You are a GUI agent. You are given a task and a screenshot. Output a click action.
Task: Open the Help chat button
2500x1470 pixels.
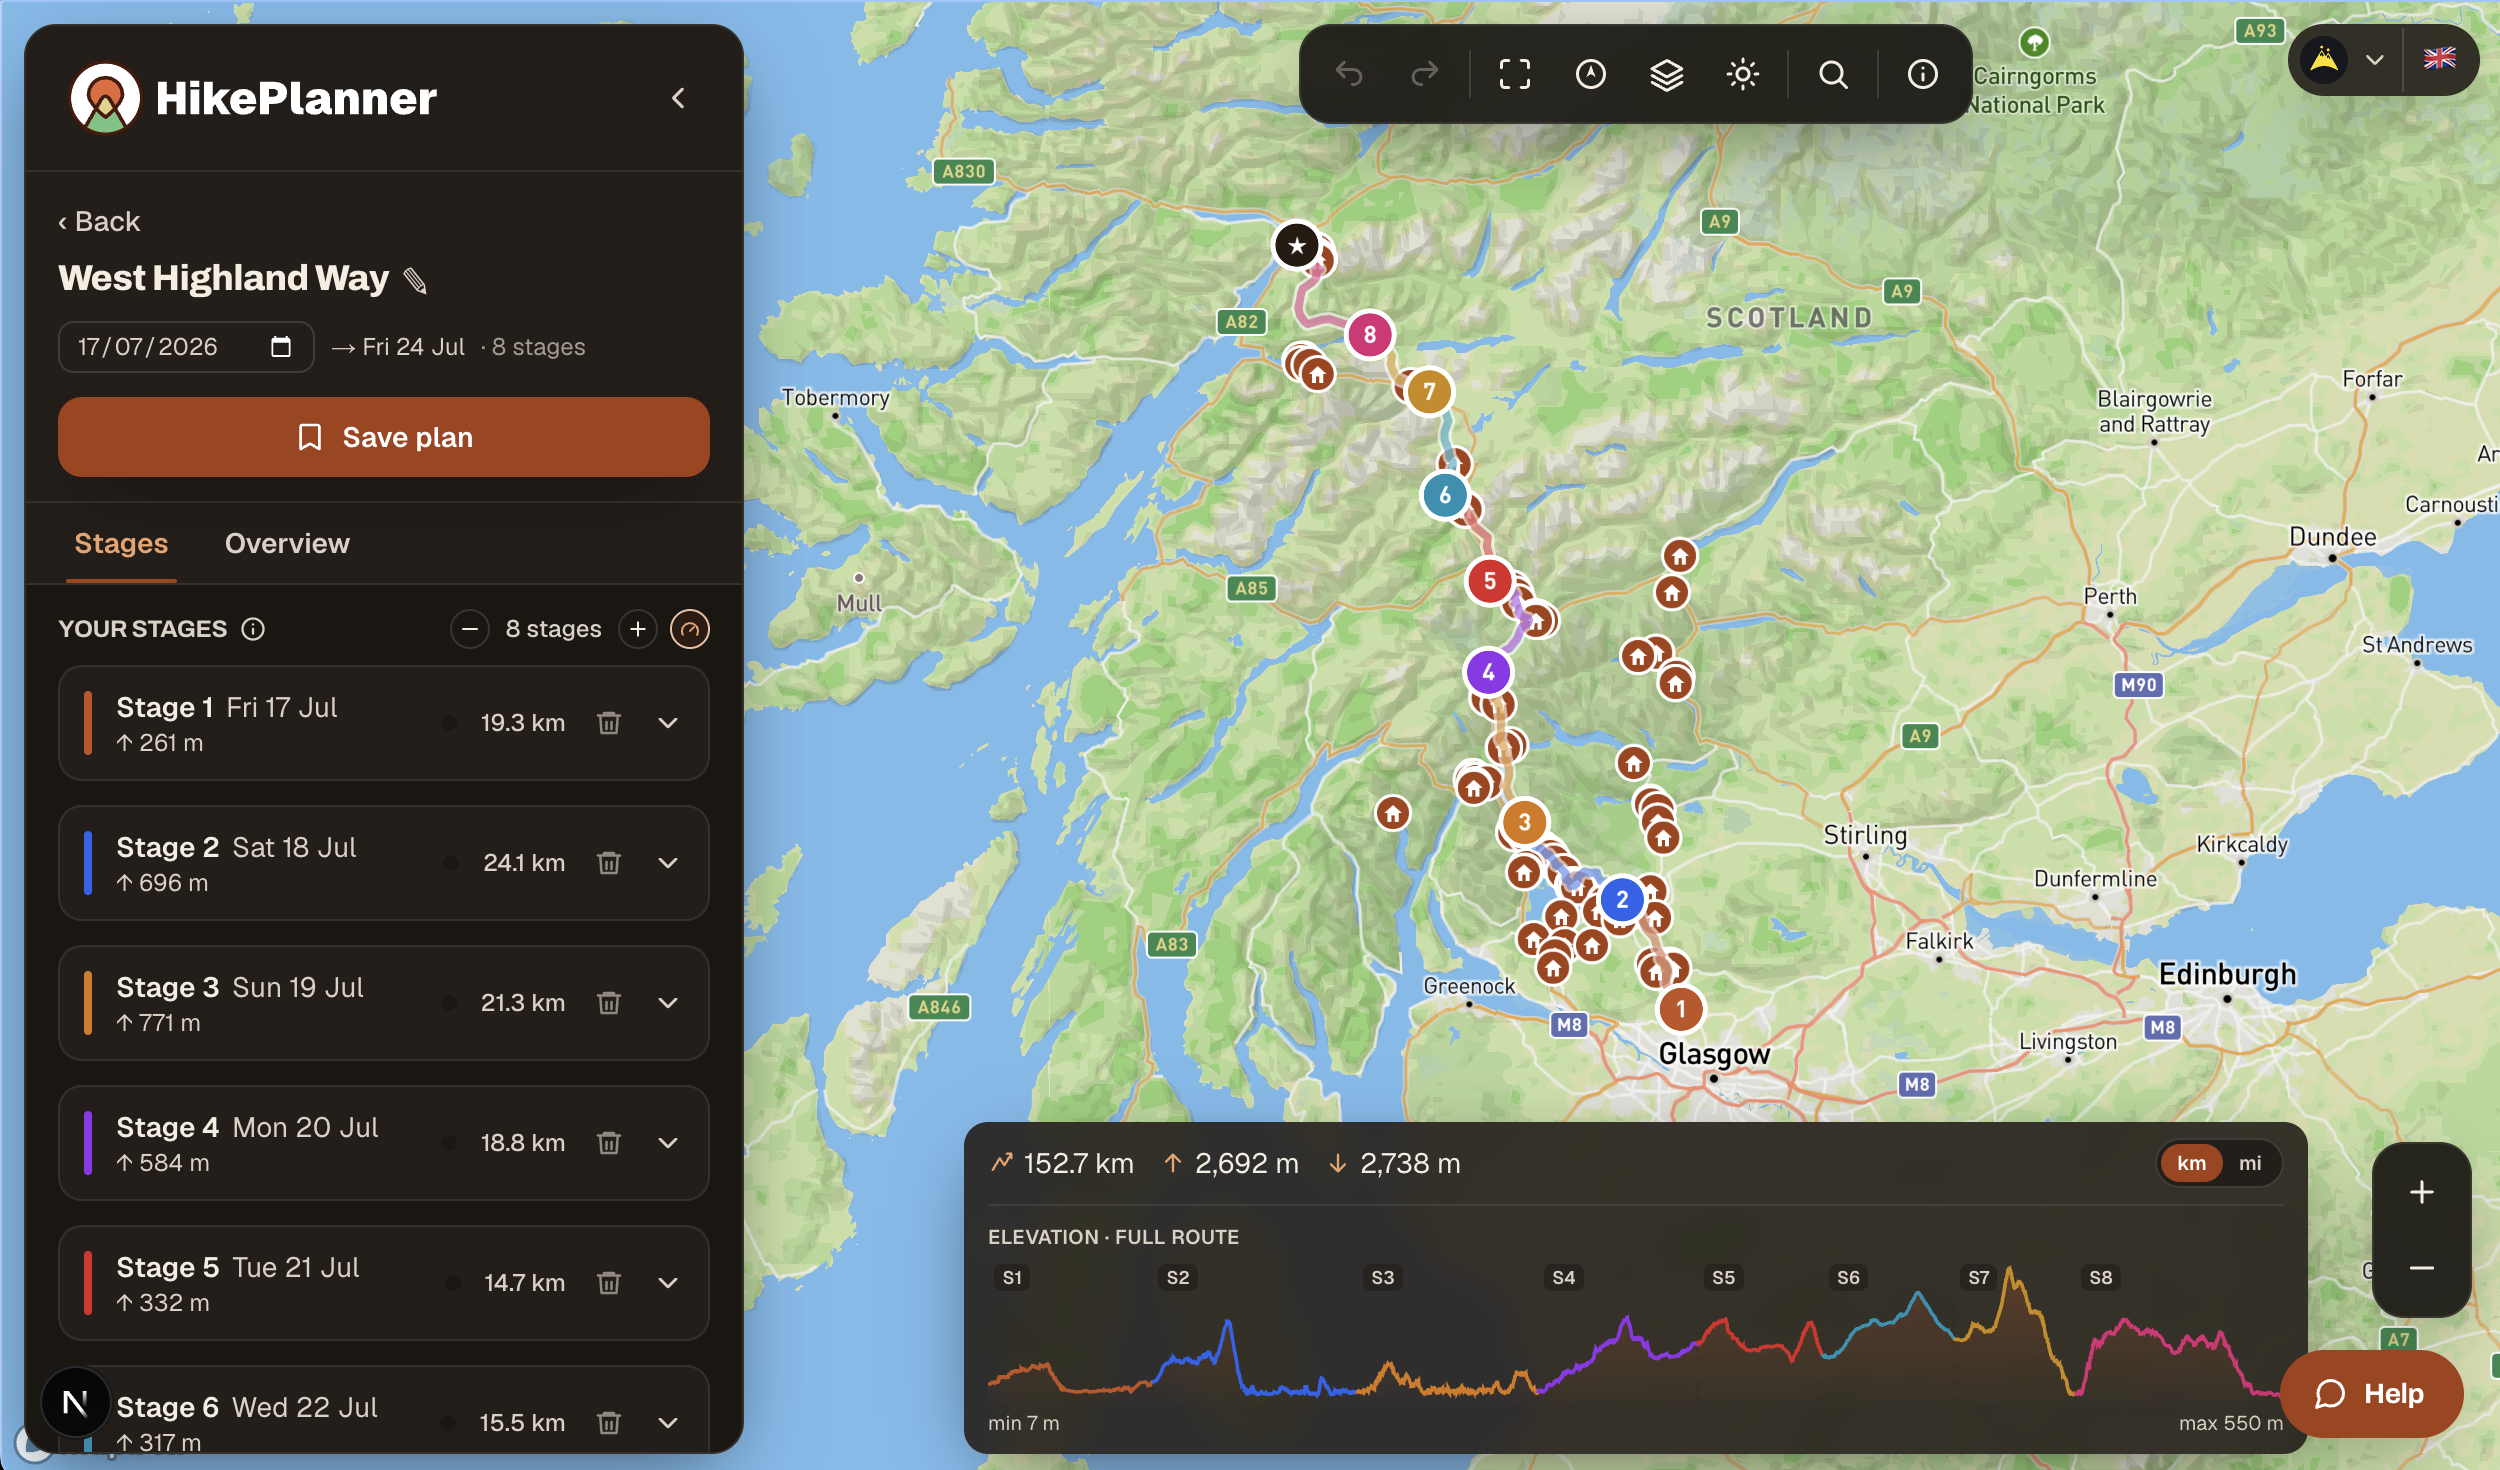click(2372, 1394)
